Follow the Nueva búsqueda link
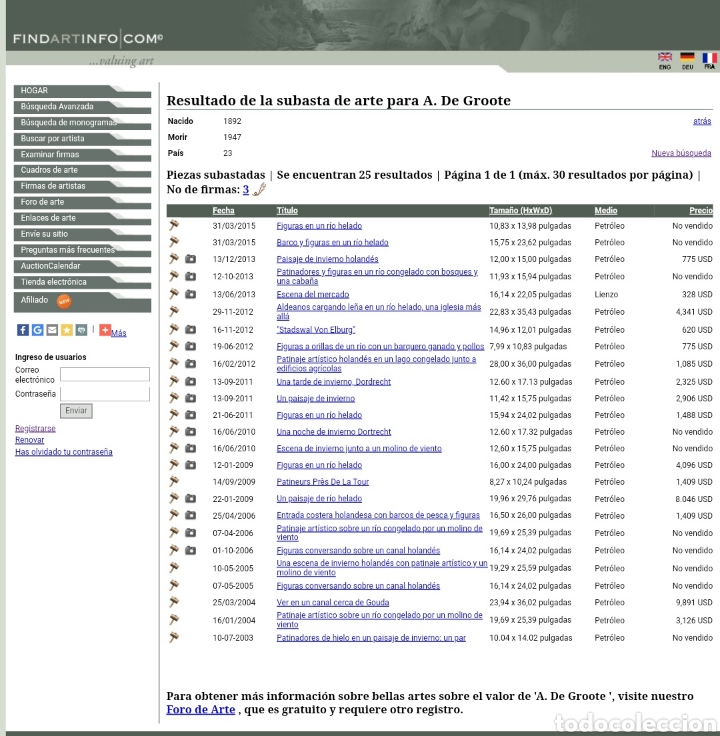Image resolution: width=720 pixels, height=736 pixels. [681, 153]
